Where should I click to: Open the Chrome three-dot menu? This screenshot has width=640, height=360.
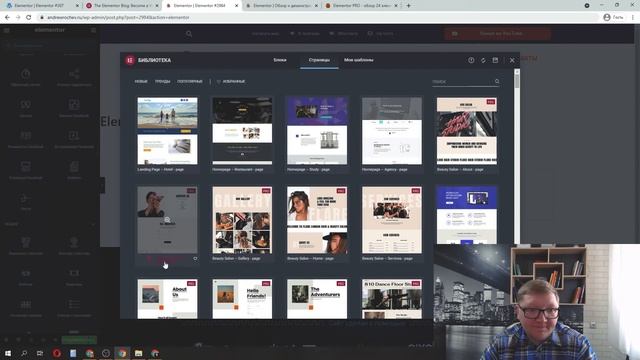click(633, 18)
